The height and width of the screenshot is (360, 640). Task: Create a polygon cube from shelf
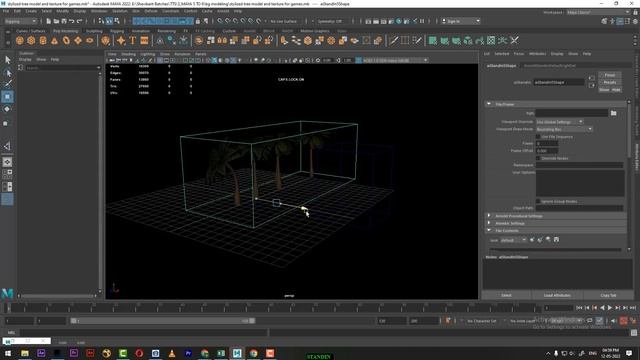click(x=31, y=40)
